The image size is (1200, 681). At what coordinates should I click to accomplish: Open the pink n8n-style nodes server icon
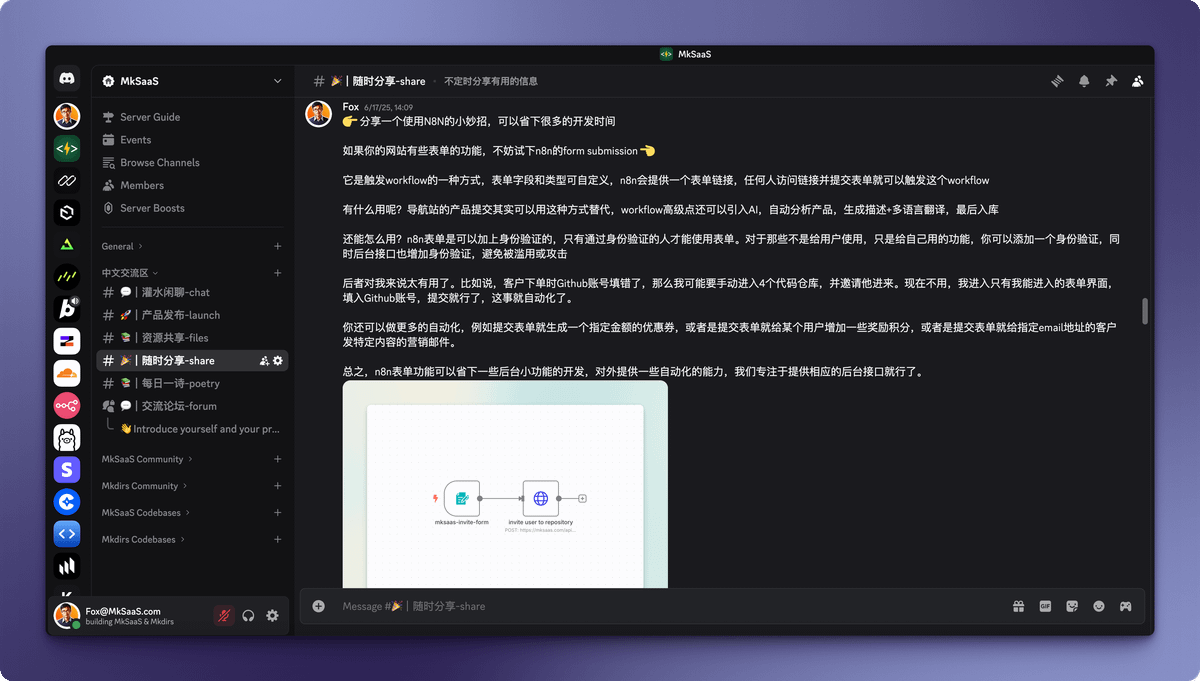pyautogui.click(x=67, y=405)
